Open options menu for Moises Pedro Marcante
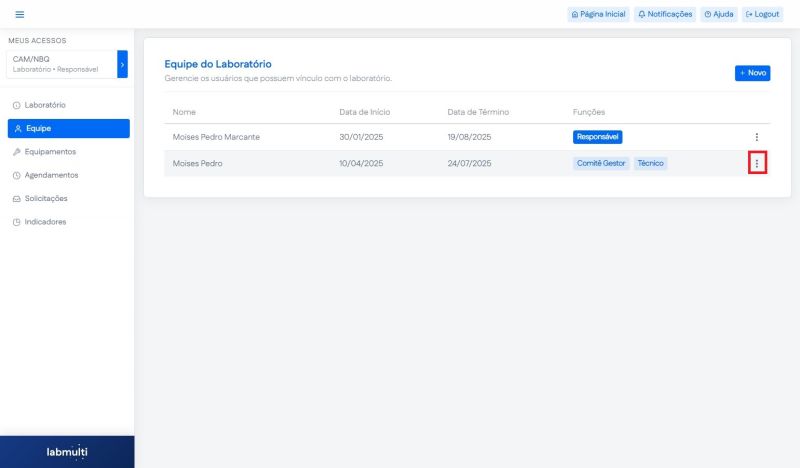800x468 pixels. [757, 137]
